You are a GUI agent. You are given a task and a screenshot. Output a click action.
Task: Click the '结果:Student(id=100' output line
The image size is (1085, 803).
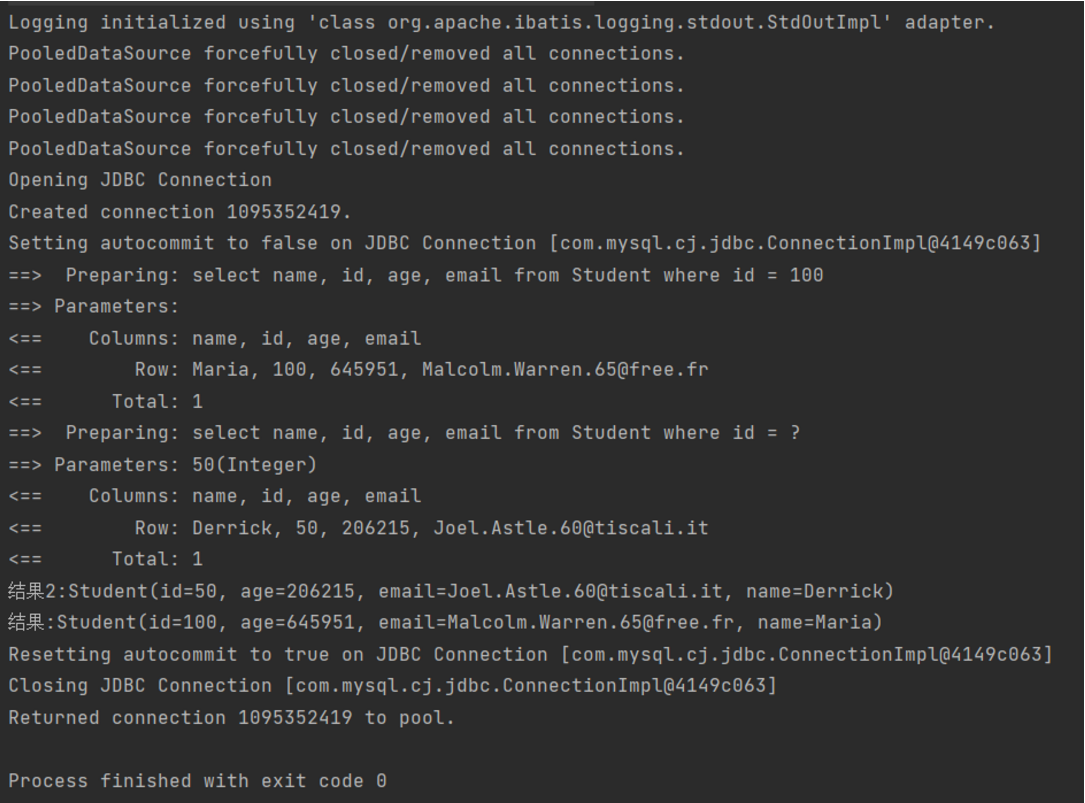(x=445, y=623)
